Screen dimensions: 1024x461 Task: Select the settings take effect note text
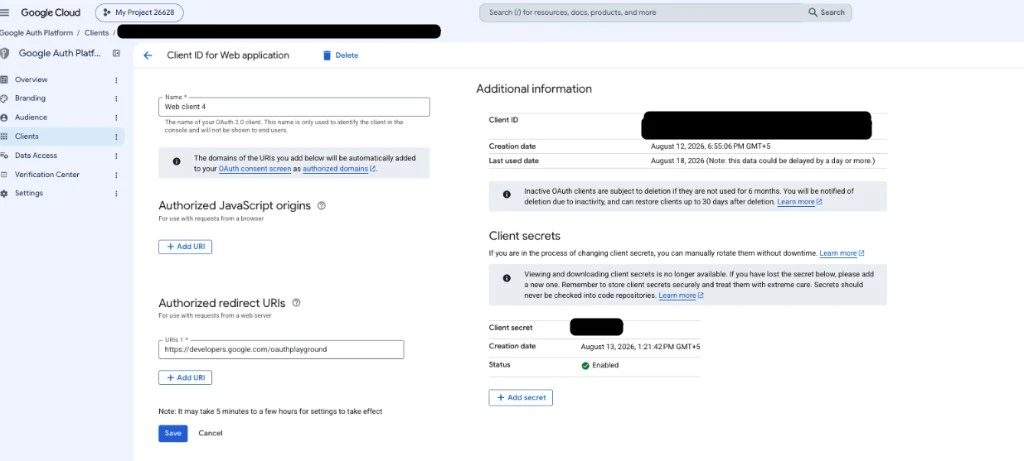coord(270,411)
